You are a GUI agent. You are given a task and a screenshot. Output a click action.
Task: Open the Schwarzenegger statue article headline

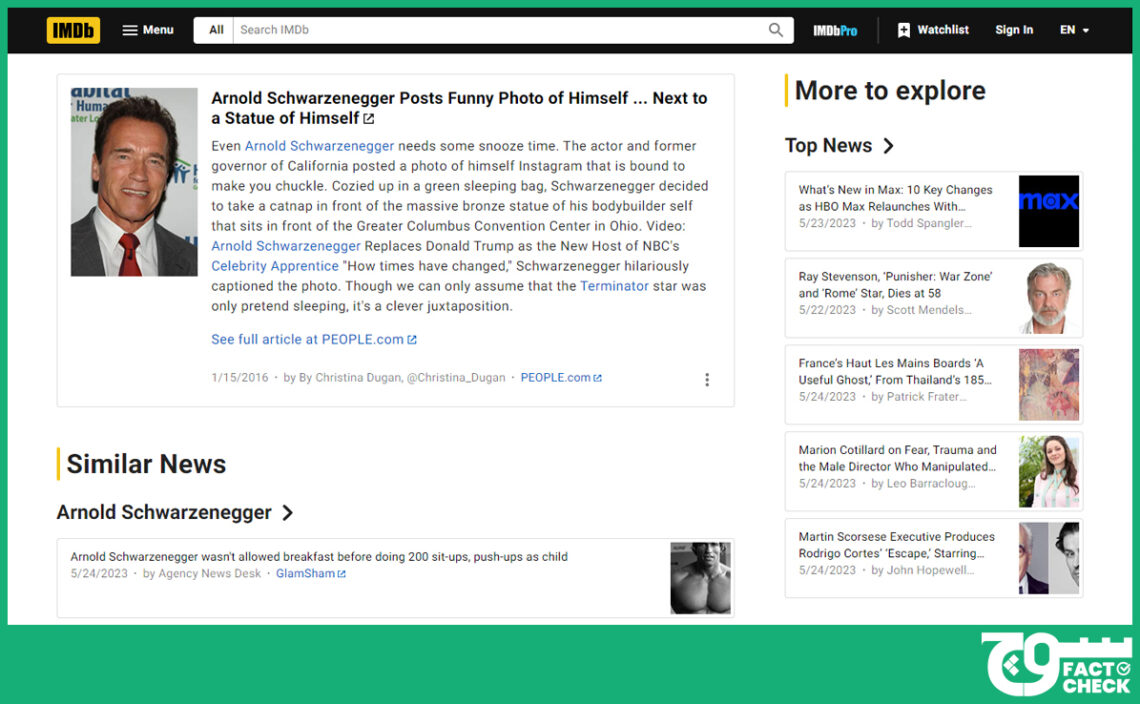(459, 108)
